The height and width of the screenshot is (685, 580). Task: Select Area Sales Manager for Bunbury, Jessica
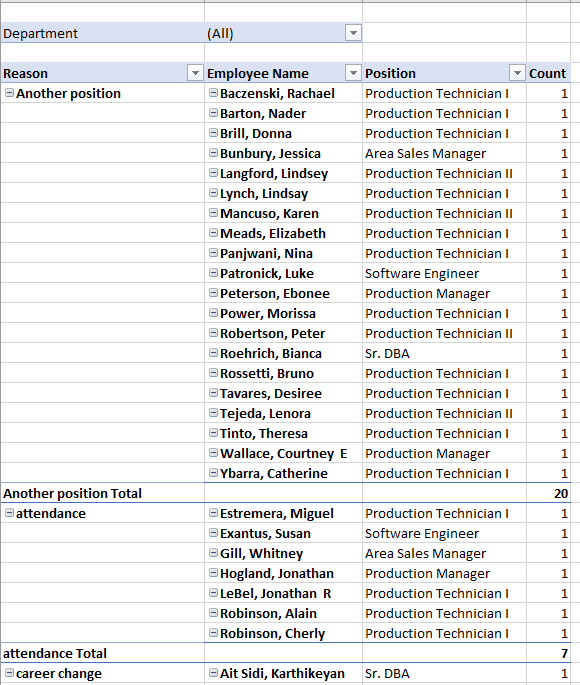444,153
